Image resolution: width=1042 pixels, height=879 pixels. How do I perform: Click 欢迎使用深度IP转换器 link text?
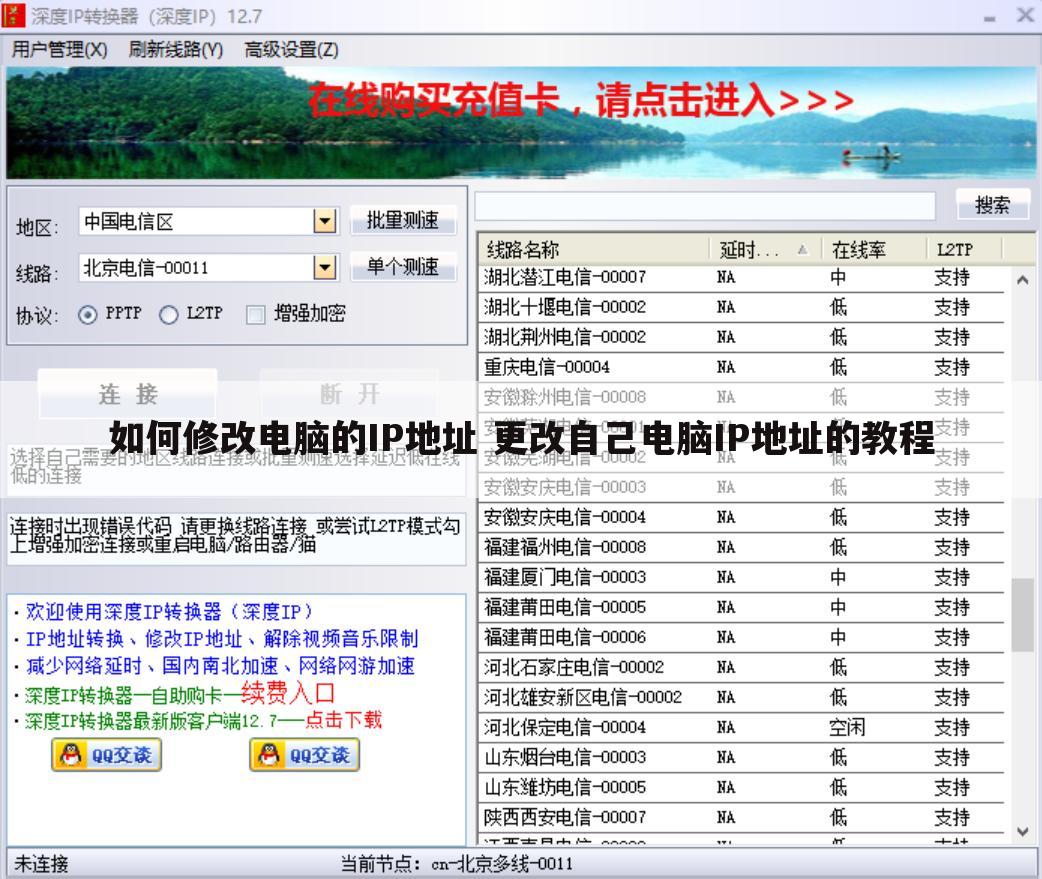pos(169,611)
